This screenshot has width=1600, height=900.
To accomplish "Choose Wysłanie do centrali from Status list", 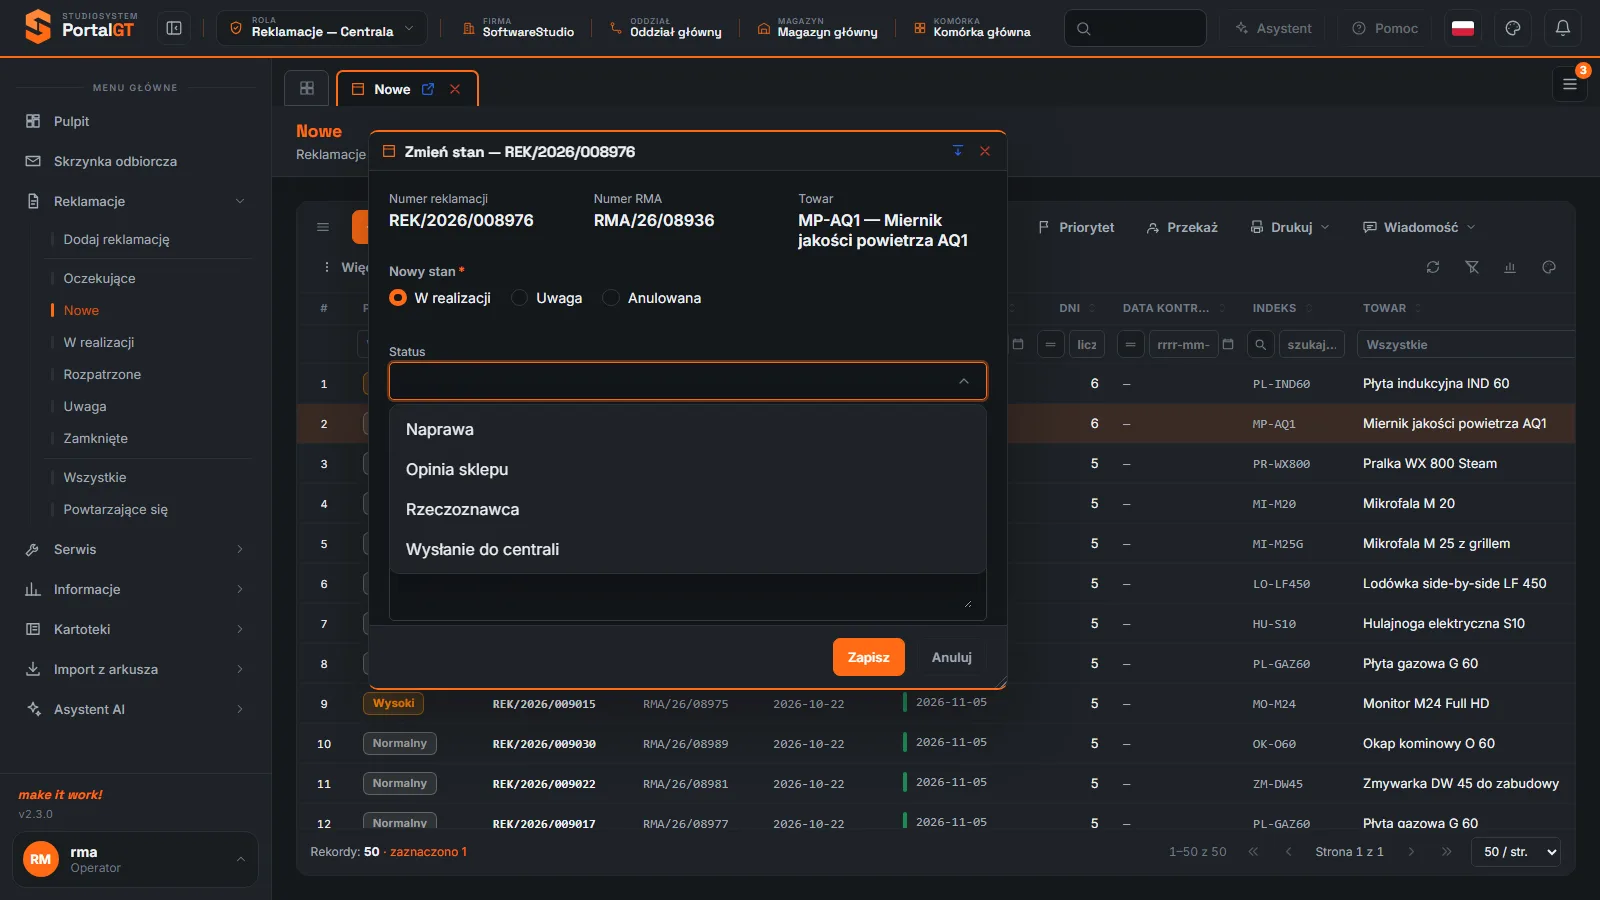I will click(x=687, y=549).
